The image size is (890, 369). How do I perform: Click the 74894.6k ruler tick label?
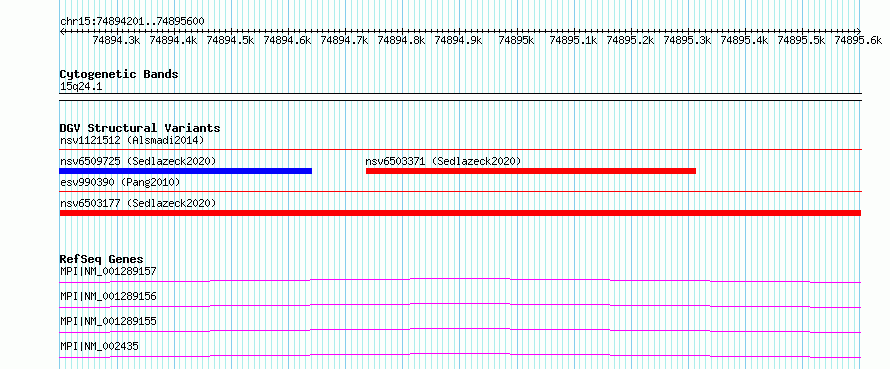(x=288, y=40)
